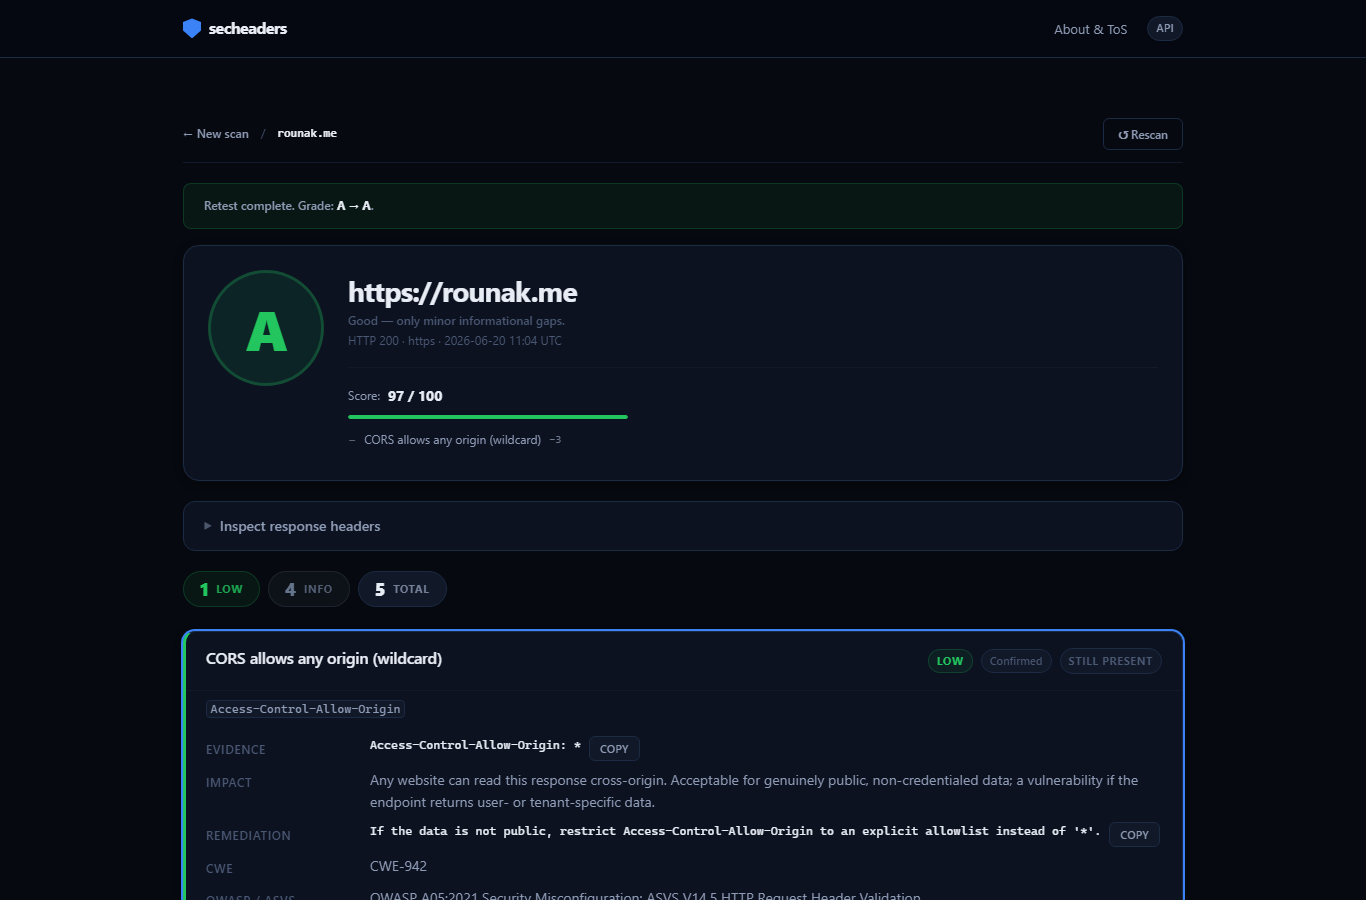Image resolution: width=1366 pixels, height=900 pixels.
Task: Click the CORS allows any origin deduction line
Action: point(455,440)
